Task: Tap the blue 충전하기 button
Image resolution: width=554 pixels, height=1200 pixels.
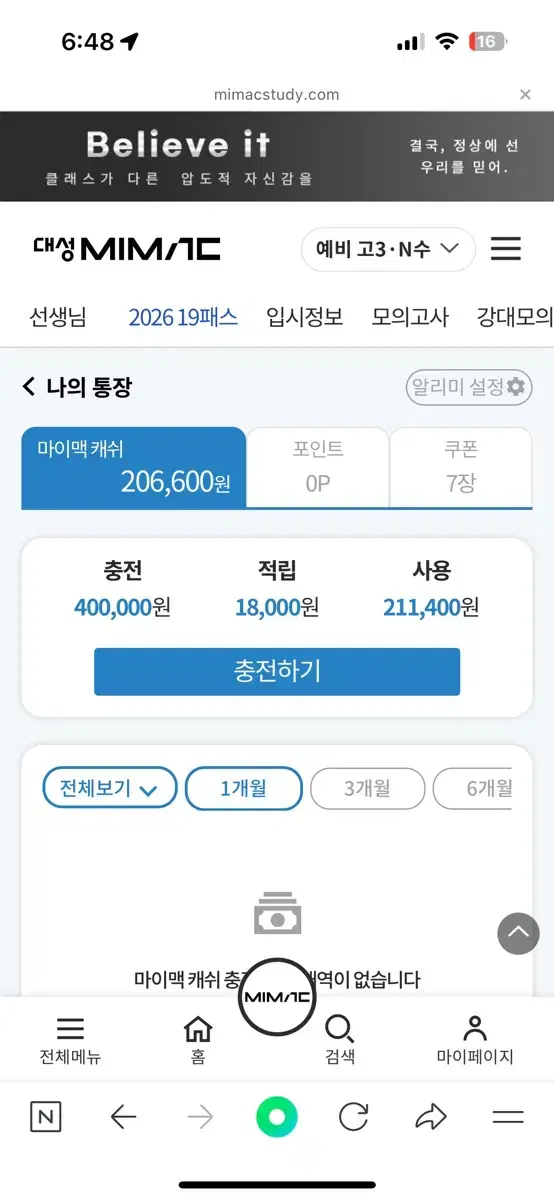Action: [x=277, y=671]
